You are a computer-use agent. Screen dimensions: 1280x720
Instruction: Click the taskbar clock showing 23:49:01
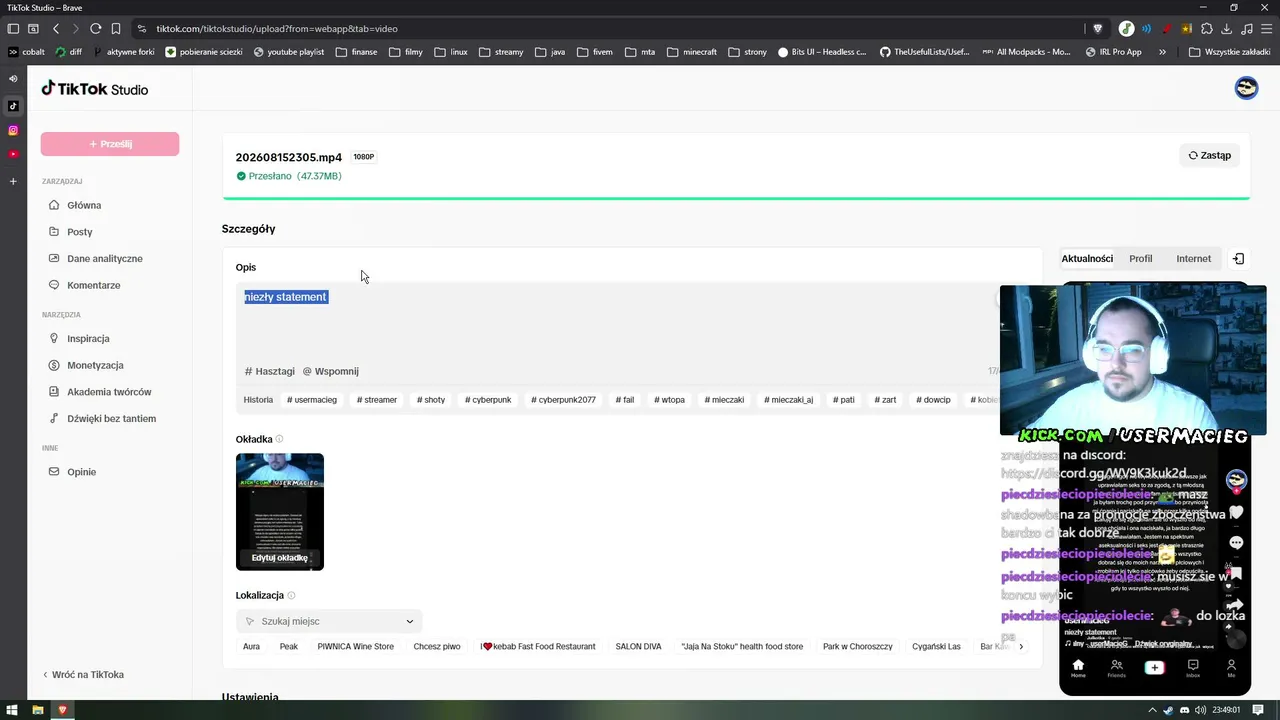[x=1225, y=710]
